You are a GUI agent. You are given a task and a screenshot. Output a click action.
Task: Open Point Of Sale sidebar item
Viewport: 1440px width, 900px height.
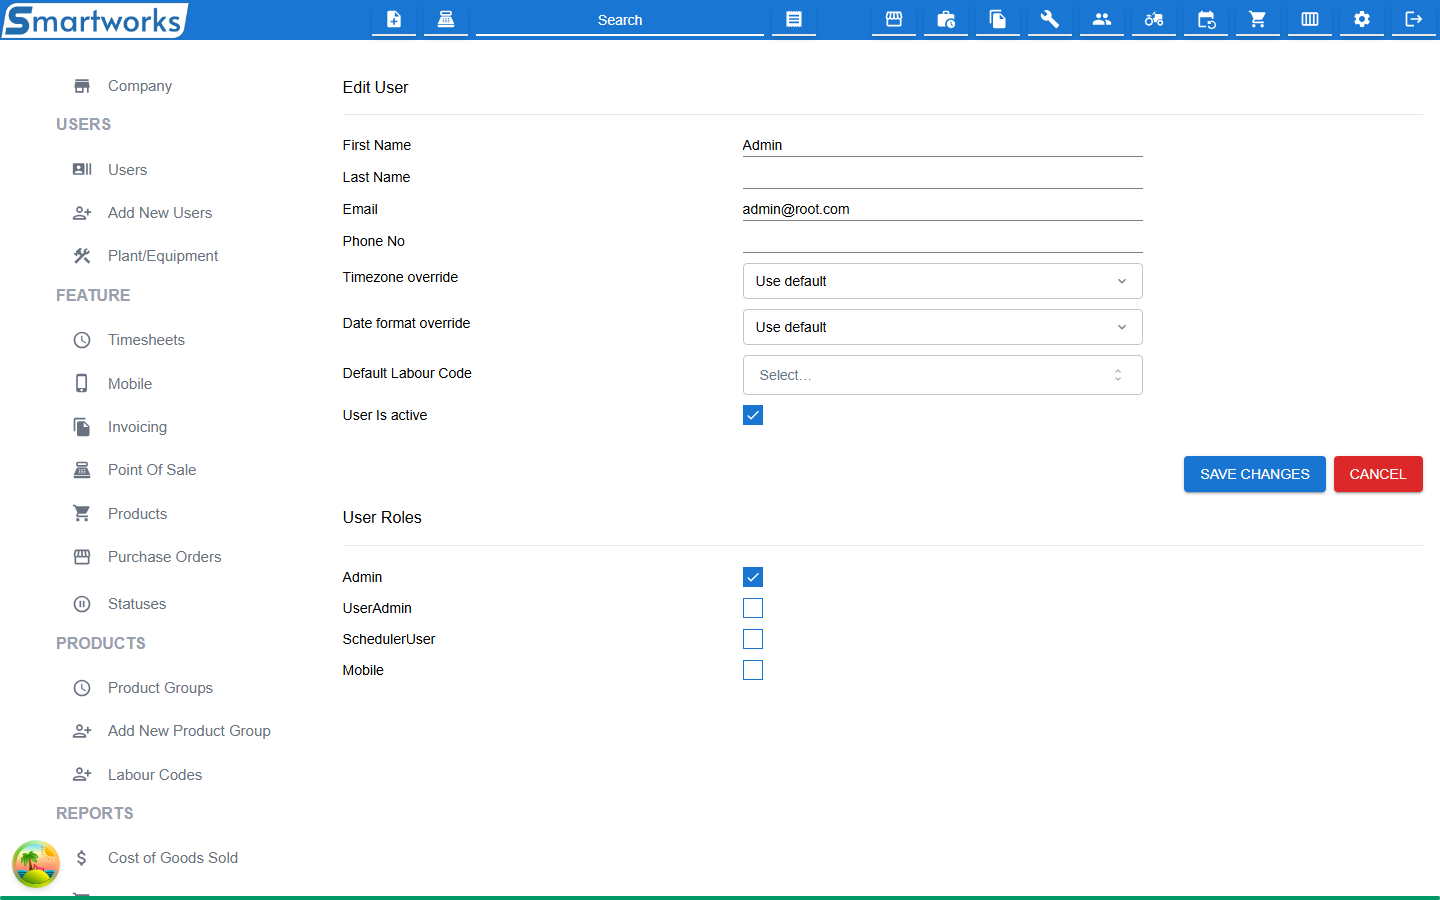click(x=152, y=470)
